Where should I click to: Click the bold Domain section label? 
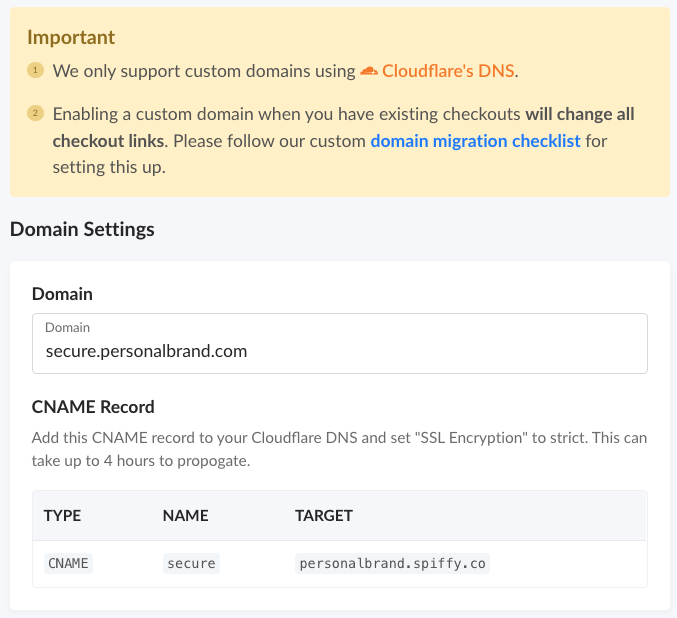[62, 294]
